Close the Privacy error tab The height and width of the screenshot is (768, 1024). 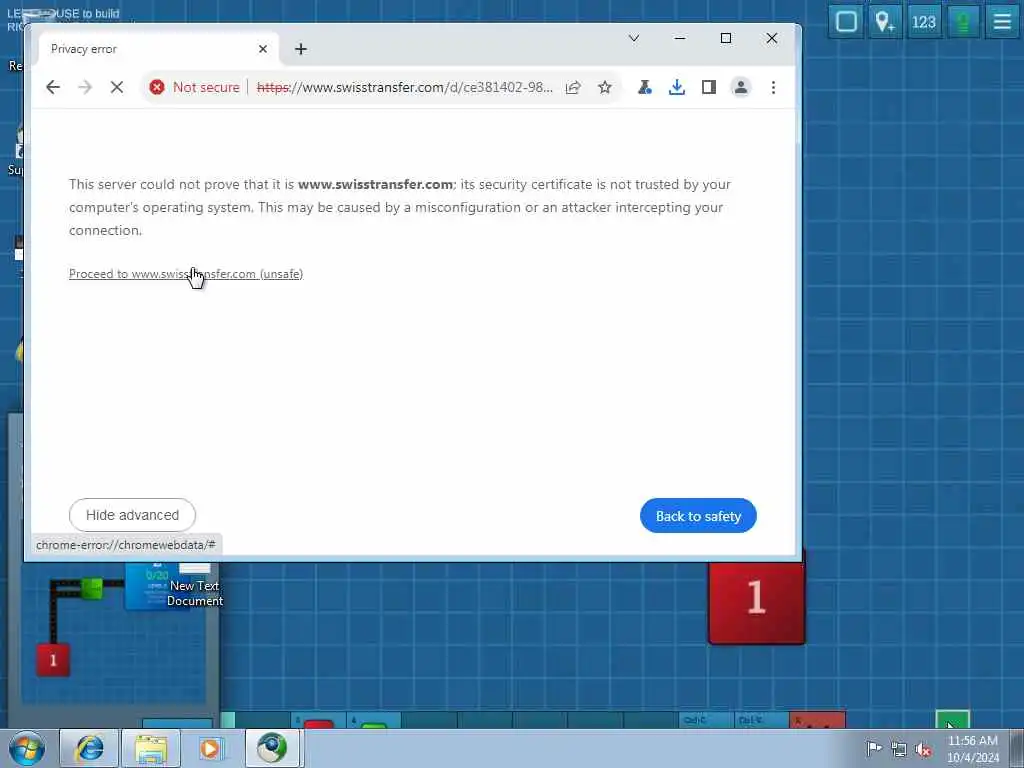pyautogui.click(x=263, y=49)
